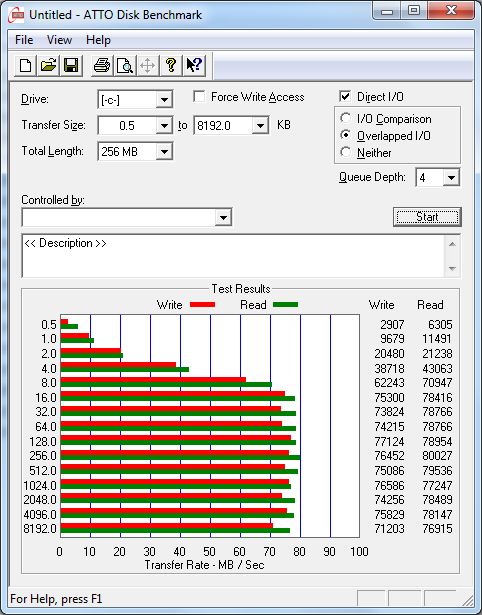
Task: Click the read value 6305
Action: [440, 325]
